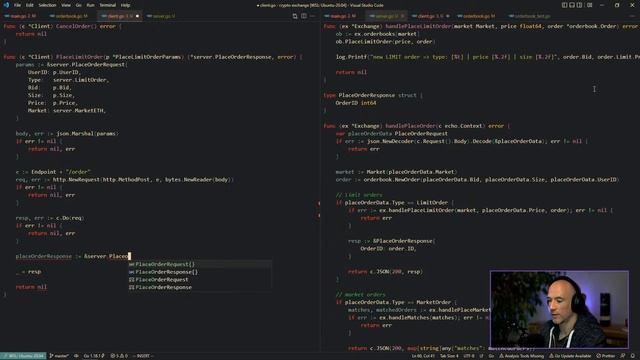Switch to orderbook.go tab in left editor

70,16
